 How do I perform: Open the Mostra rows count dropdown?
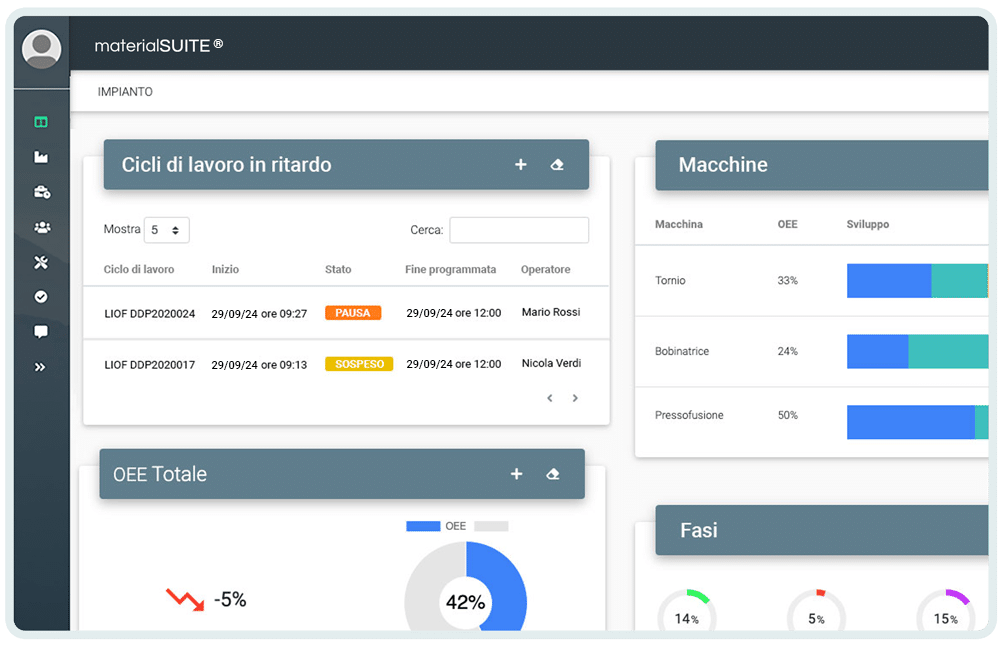[x=166, y=230]
